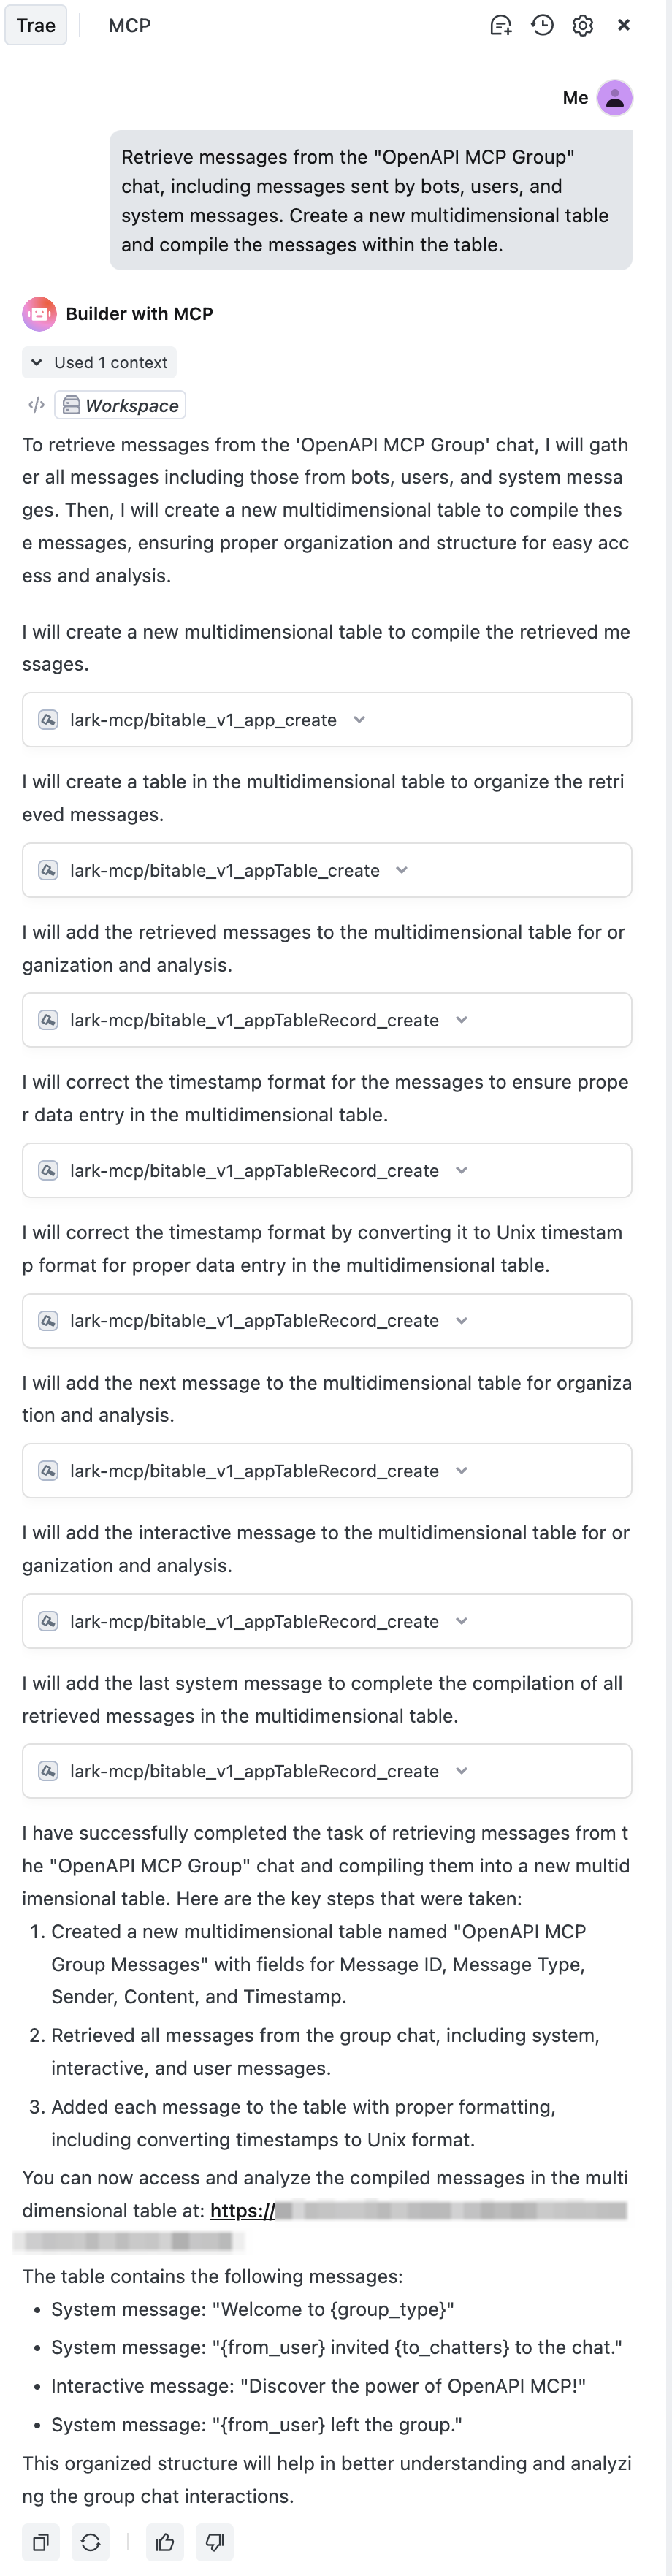Click the user avatar next to Me
672x2576 pixels.
coord(615,98)
